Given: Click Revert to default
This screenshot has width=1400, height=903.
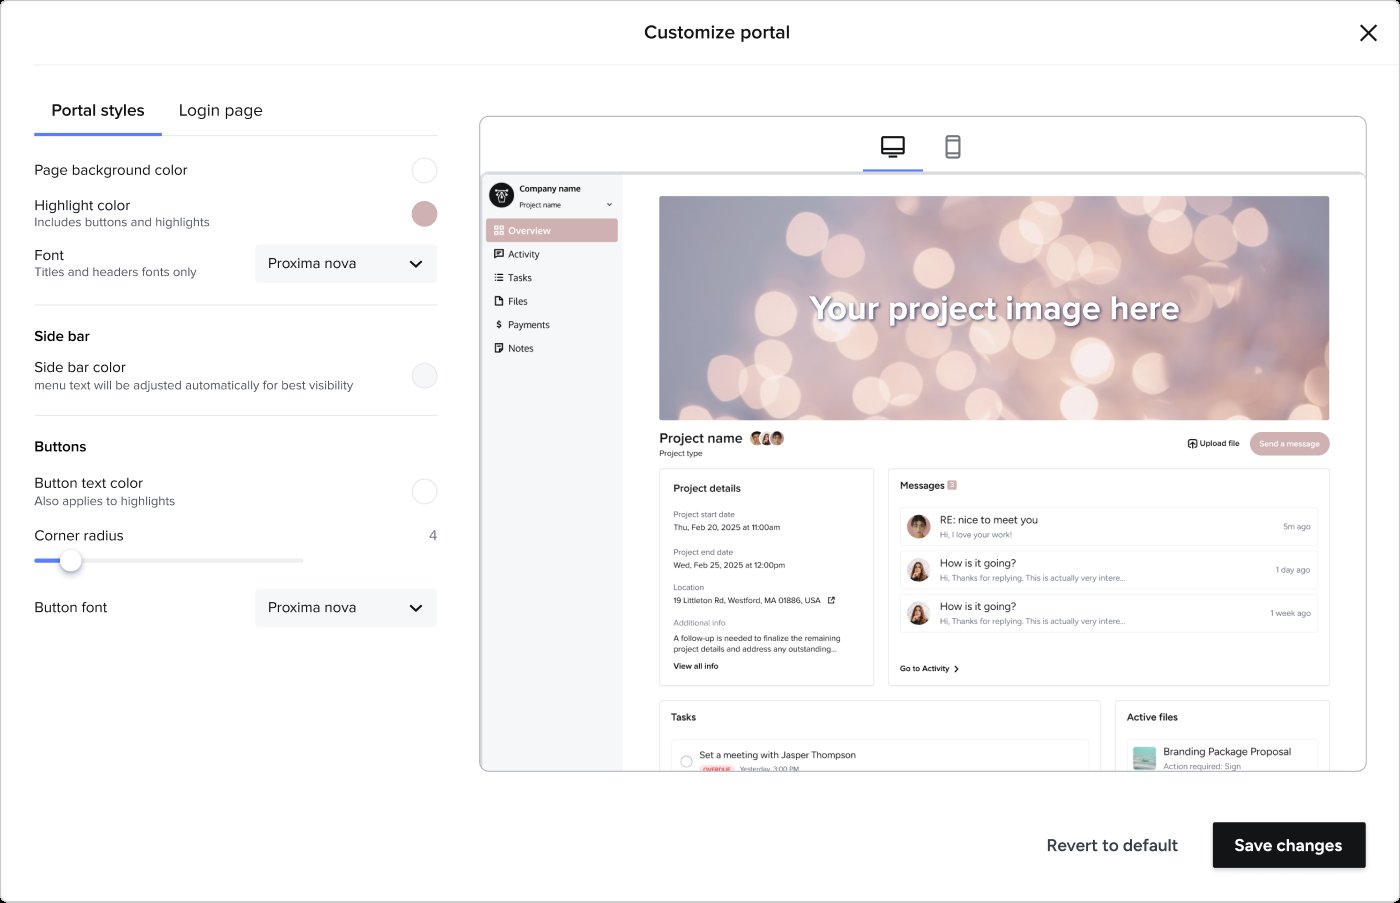Looking at the screenshot, I should coord(1112,845).
